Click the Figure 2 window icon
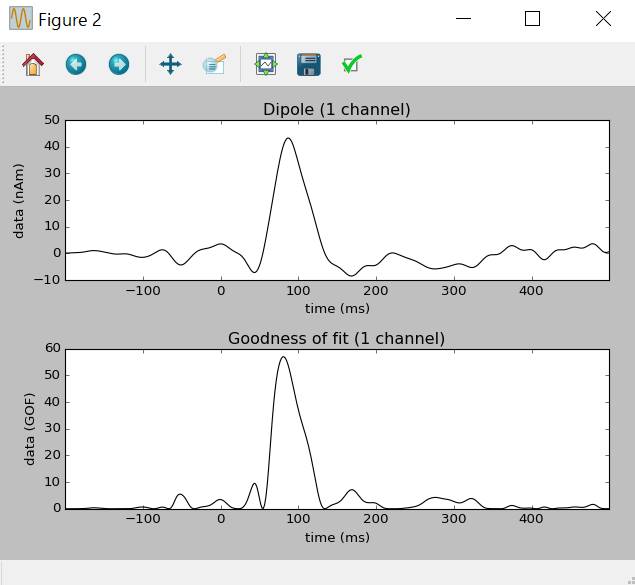Viewport: 635px width, 585px height. coord(20,19)
